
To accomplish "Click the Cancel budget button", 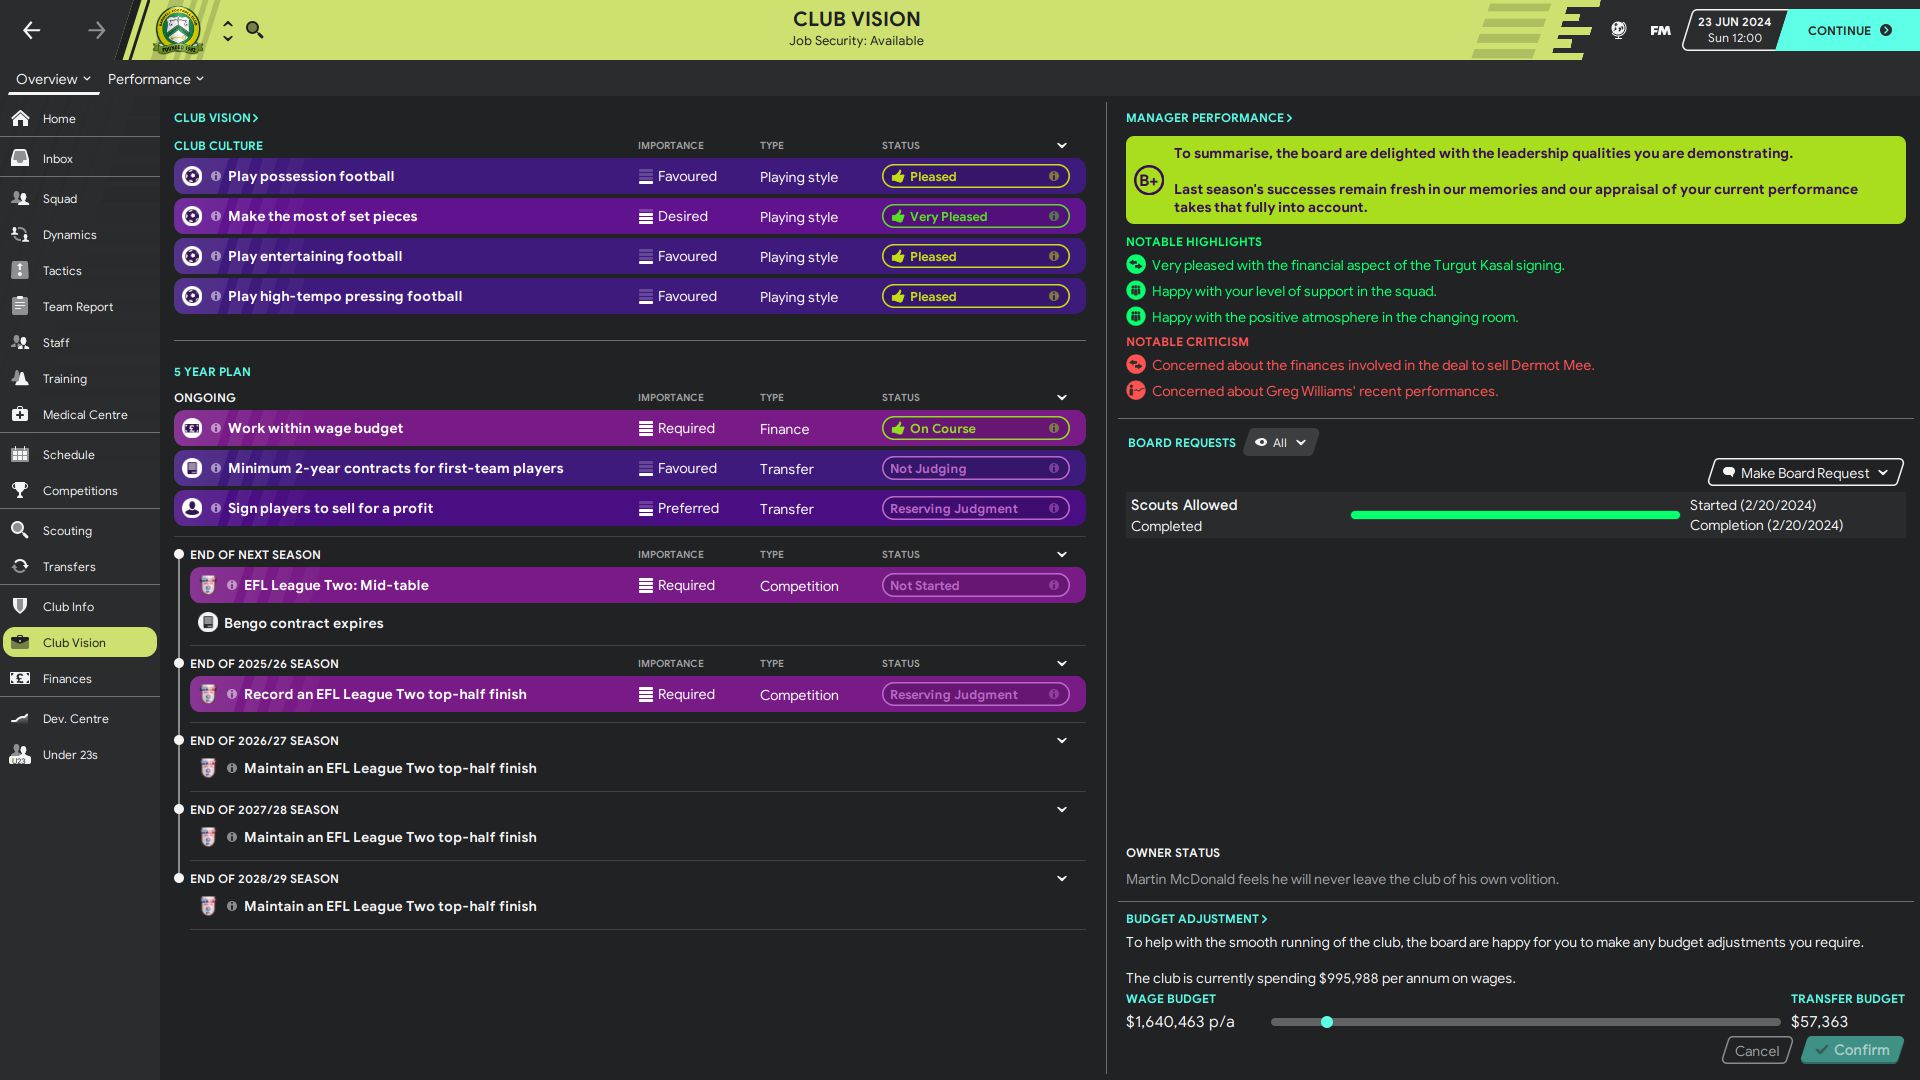I will pyautogui.click(x=1757, y=1050).
